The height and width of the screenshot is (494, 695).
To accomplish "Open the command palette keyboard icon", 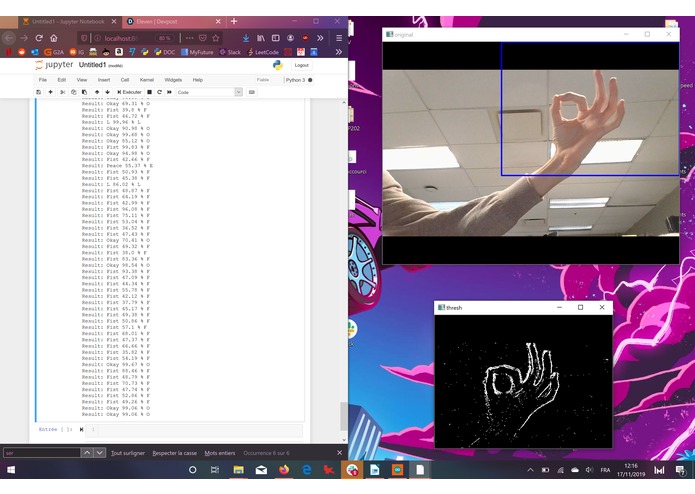I will coord(252,92).
